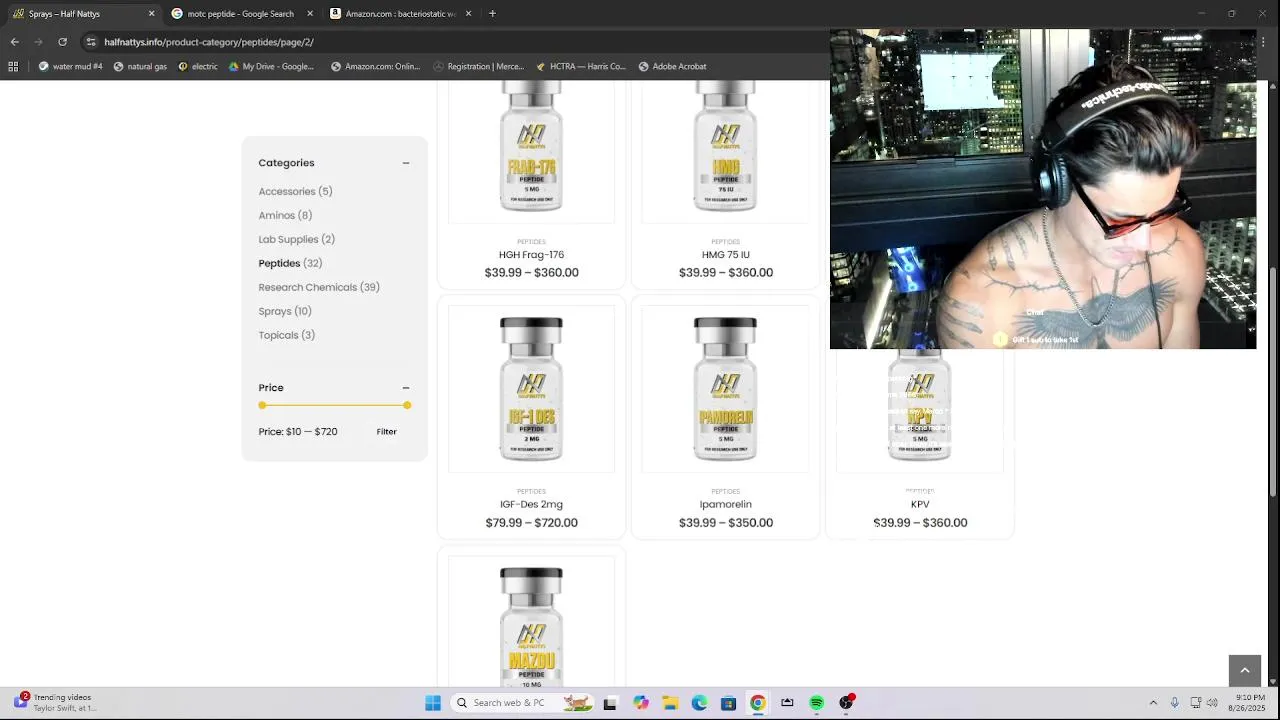
Task: Open the Ipamorelin vial thumbnail
Action: pos(725,389)
